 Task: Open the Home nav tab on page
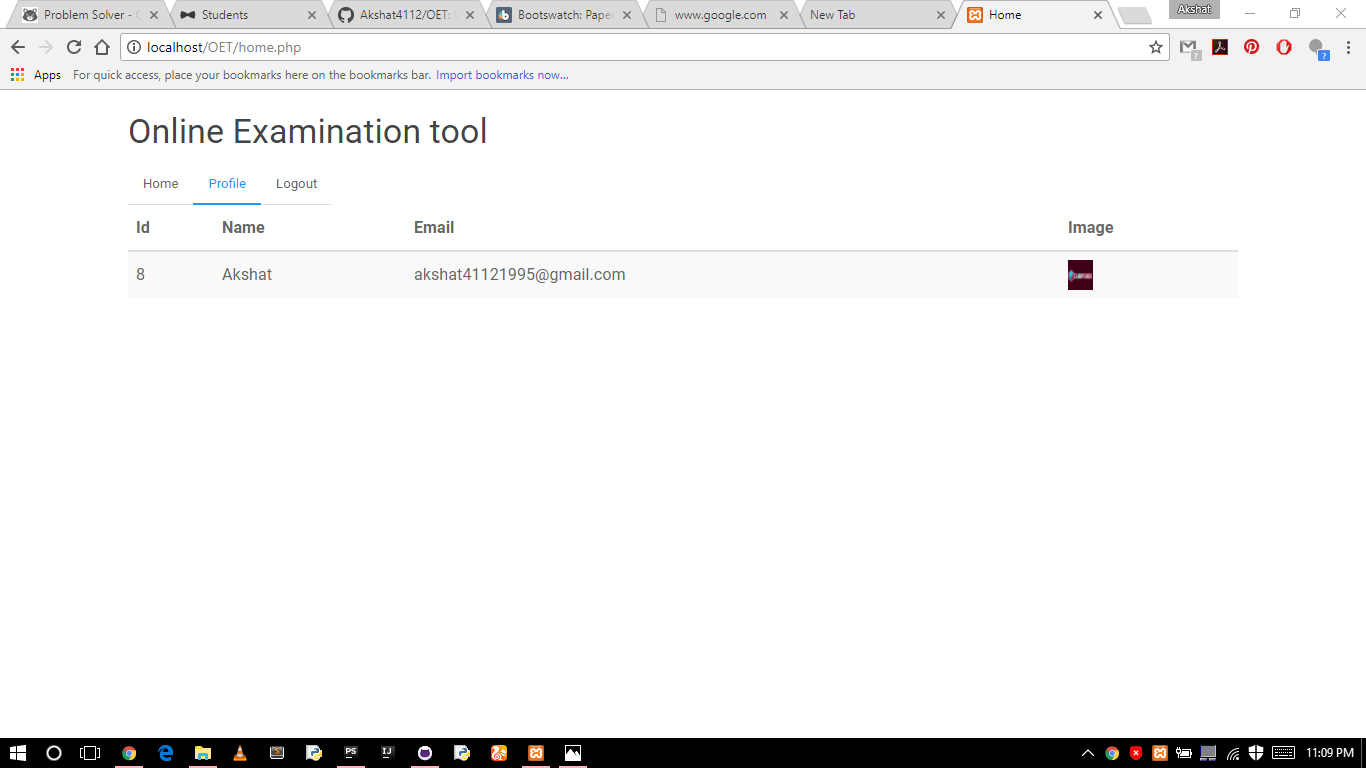[161, 184]
